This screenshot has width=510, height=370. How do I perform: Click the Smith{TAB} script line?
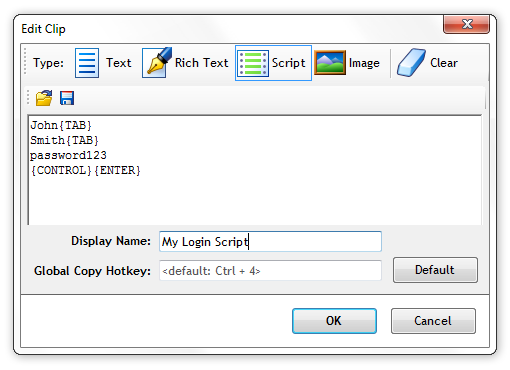64,140
